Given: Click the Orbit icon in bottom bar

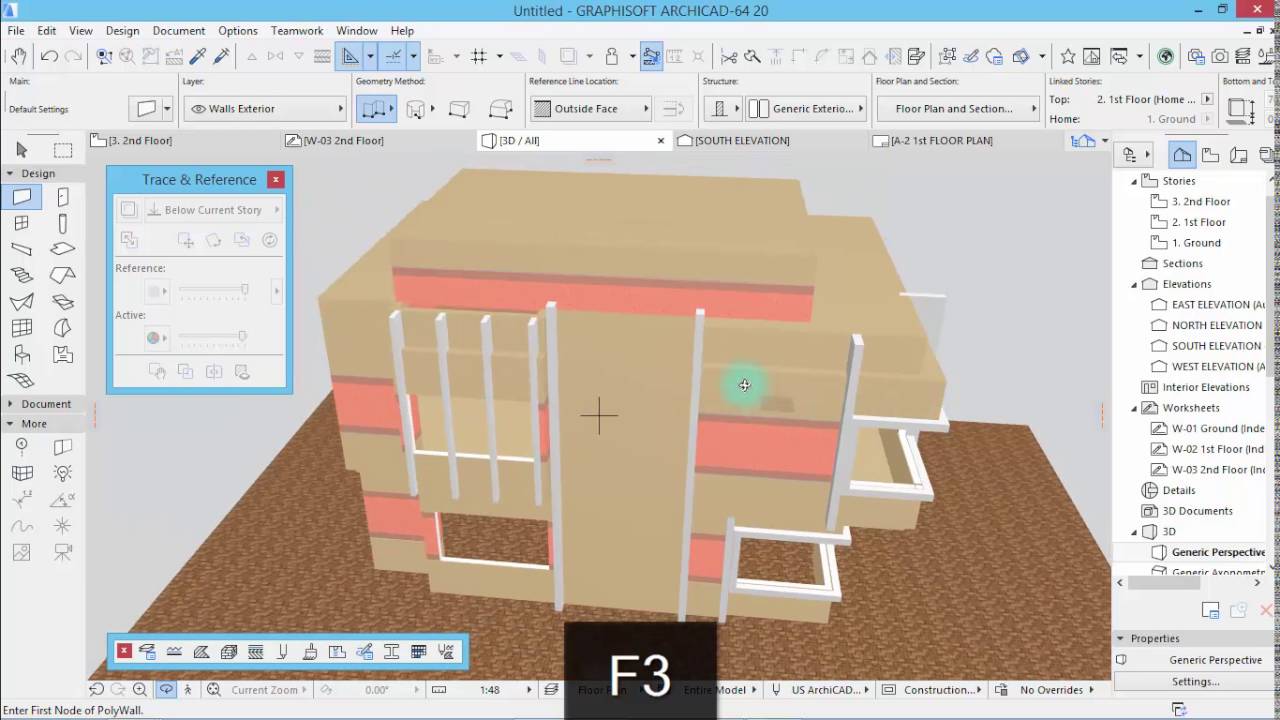Looking at the screenshot, I should point(166,689).
